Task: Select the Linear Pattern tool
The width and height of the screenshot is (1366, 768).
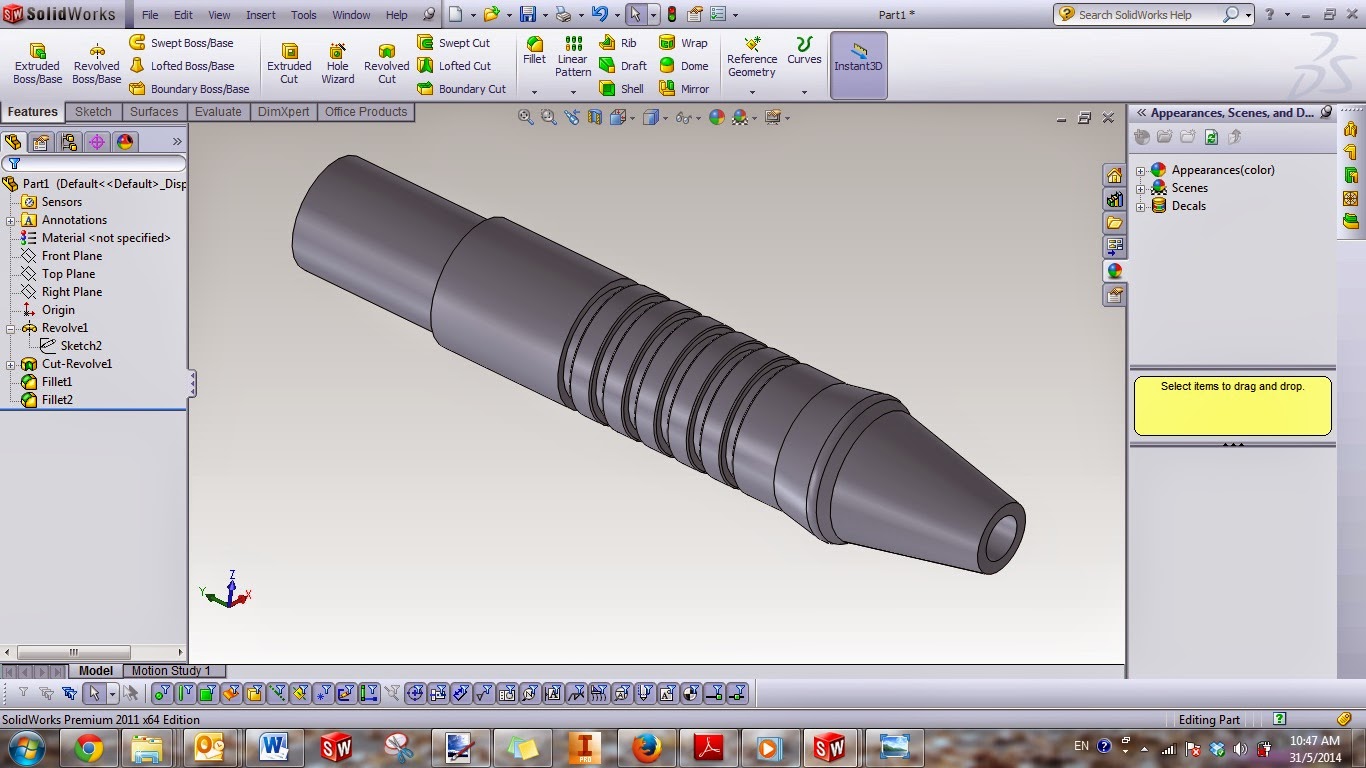Action: tap(573, 56)
